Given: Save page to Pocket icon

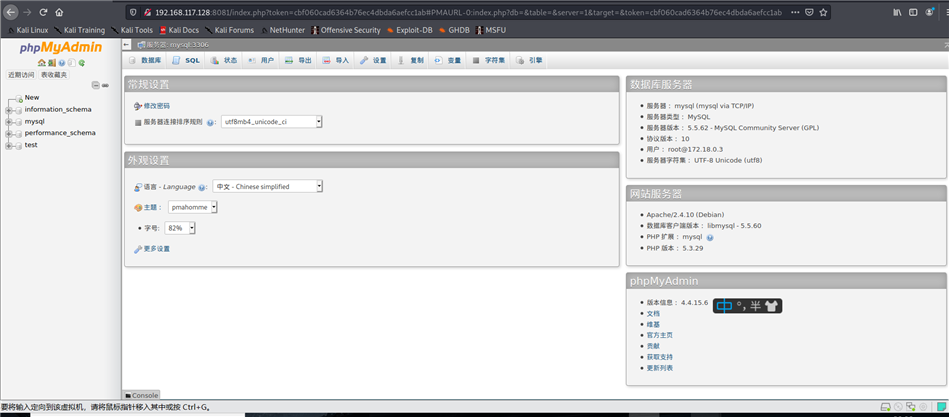Looking at the screenshot, I should pyautogui.click(x=809, y=12).
